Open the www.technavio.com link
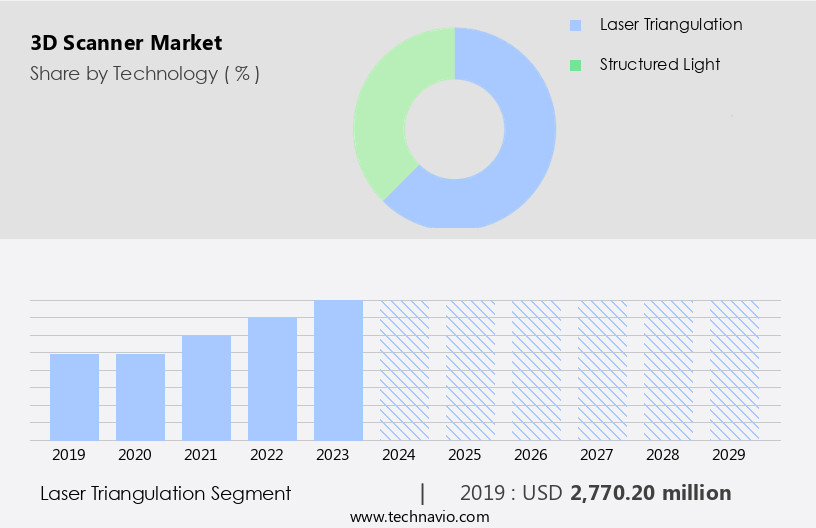The image size is (816, 528). click(420, 516)
